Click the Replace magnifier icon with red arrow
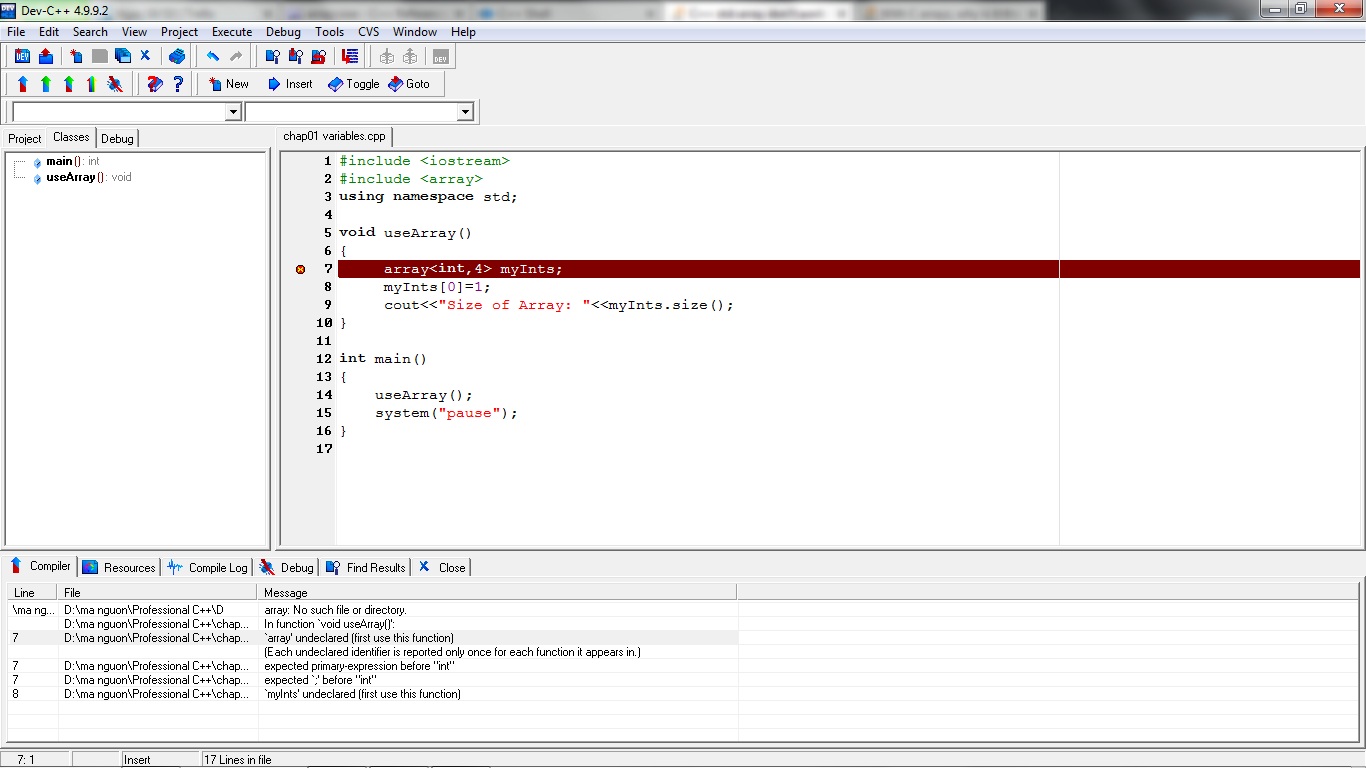This screenshot has height=768, width=1366. tap(318, 56)
